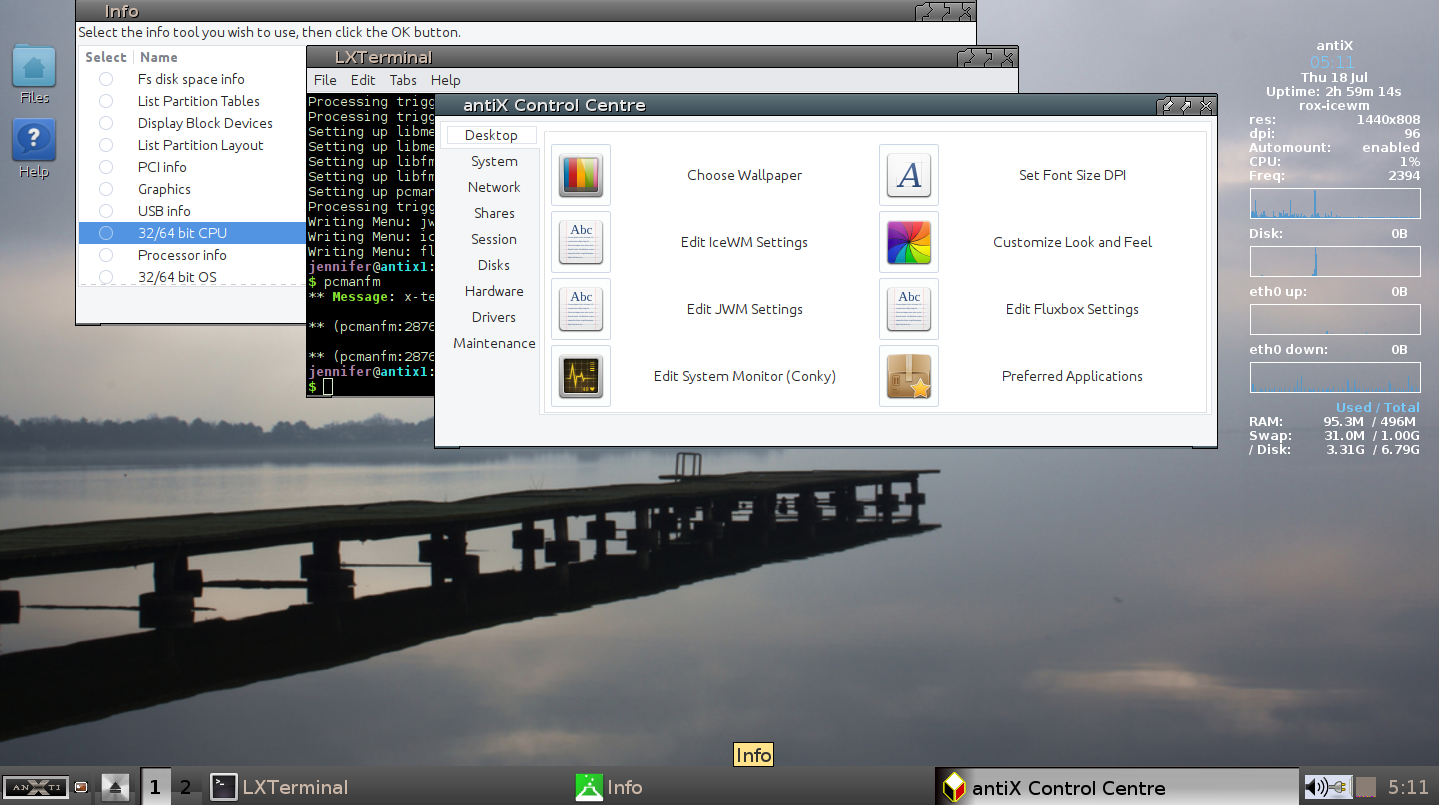Select the 32/64 bit CPU radio button
Screen dimensions: 1439x805
pos(106,233)
